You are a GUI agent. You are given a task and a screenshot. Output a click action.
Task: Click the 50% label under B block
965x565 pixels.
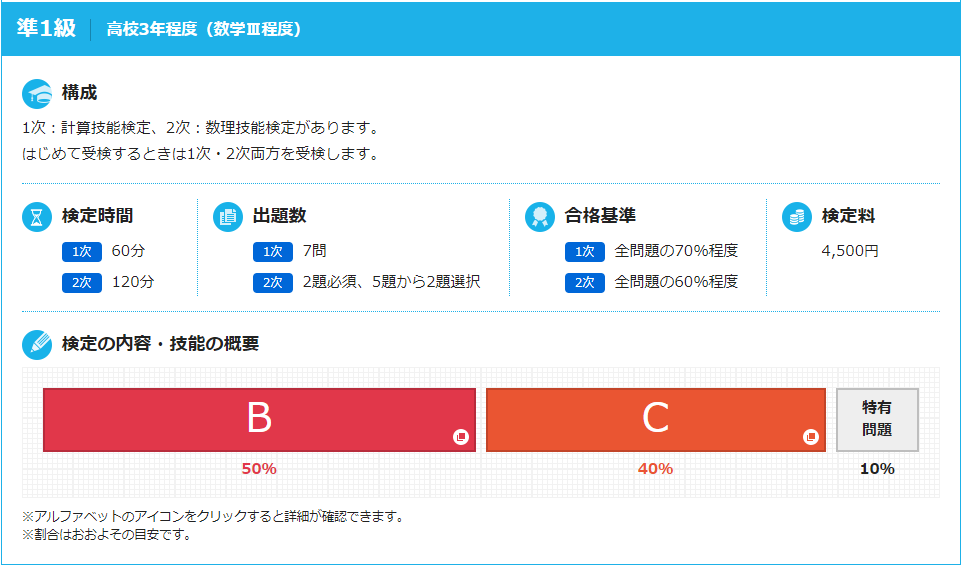click(259, 469)
